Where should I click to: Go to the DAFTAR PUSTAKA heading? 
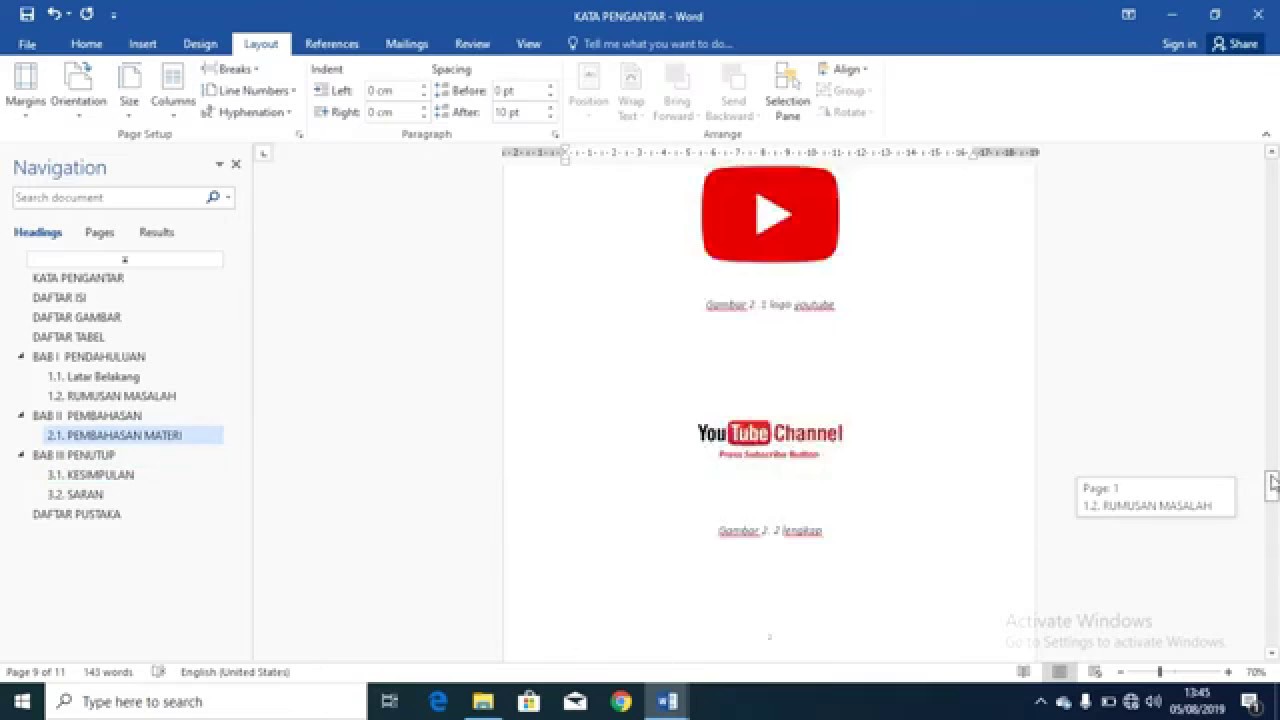click(x=76, y=514)
